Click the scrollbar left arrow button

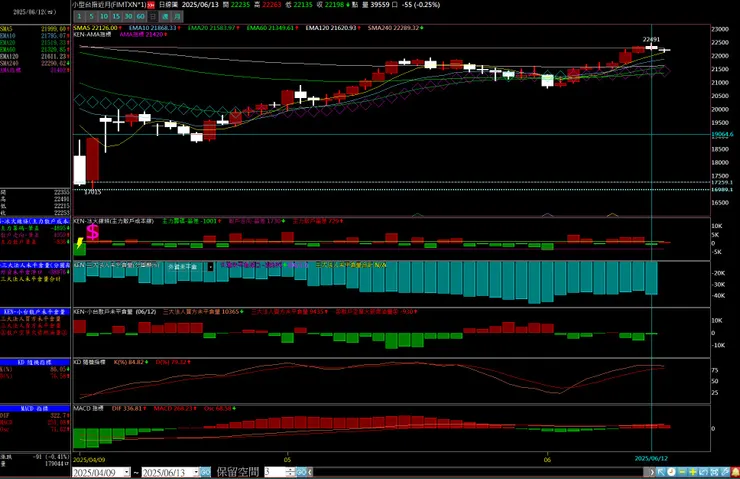311,472
